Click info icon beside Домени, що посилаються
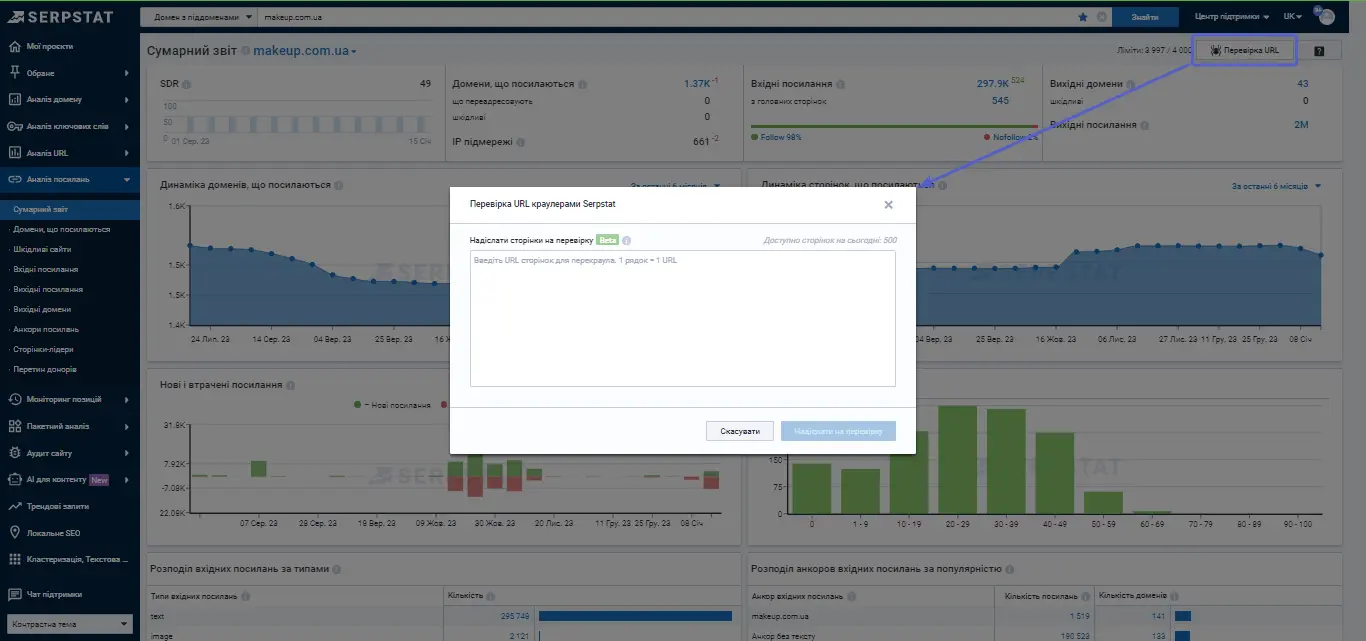The width and height of the screenshot is (1366, 641). pos(583,85)
